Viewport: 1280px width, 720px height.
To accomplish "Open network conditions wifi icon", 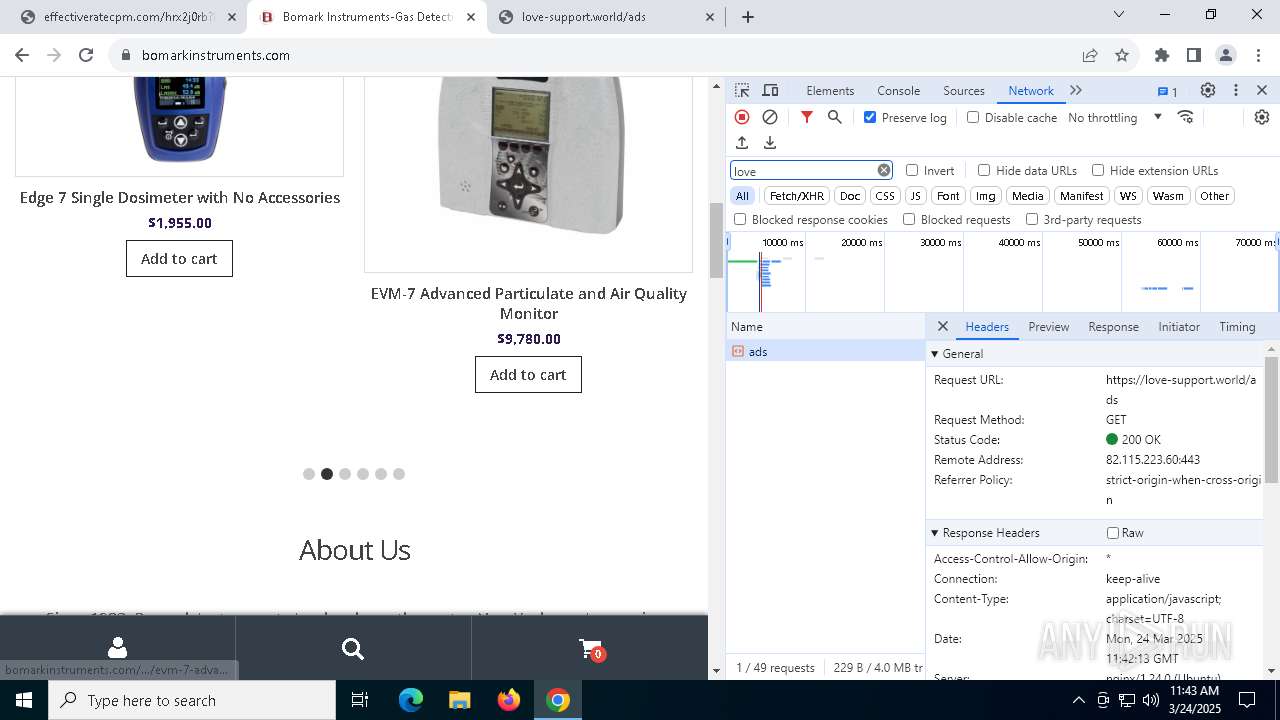I will pyautogui.click(x=1186, y=117).
